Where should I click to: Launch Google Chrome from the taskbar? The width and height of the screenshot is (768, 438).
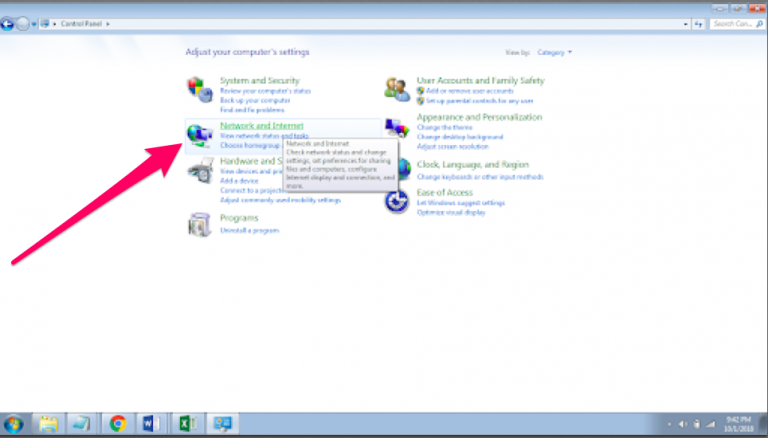tap(118, 423)
